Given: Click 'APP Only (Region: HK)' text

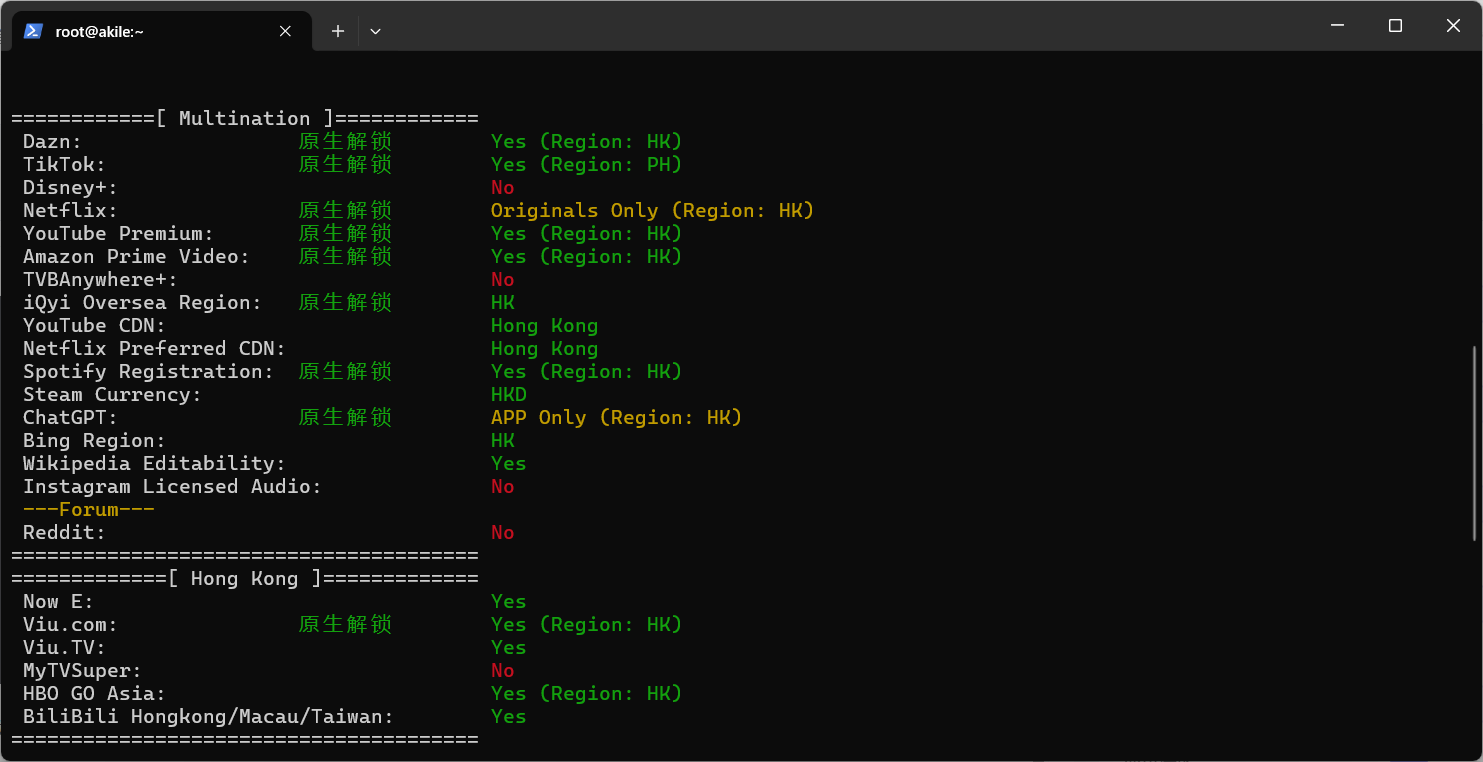Looking at the screenshot, I should (616, 417).
